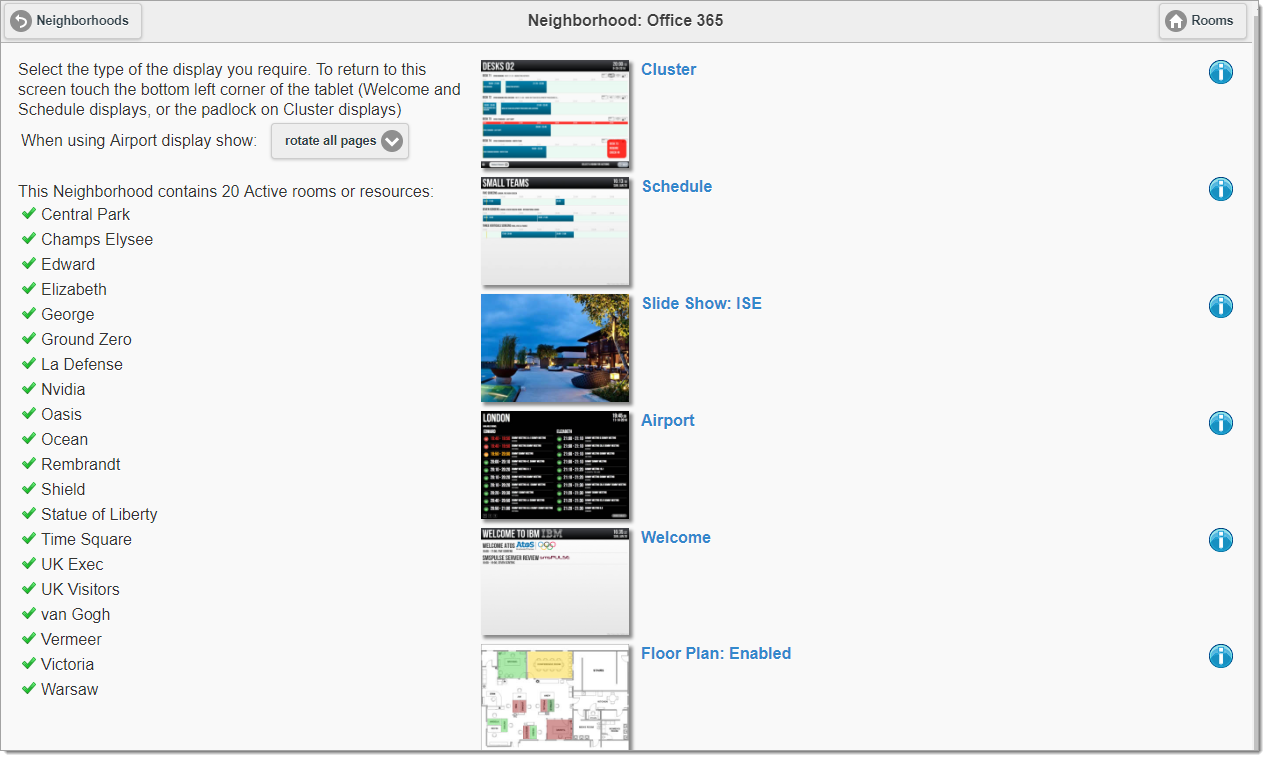The height and width of the screenshot is (759, 1267).
Task: Open the Rooms home button
Action: click(1202, 20)
